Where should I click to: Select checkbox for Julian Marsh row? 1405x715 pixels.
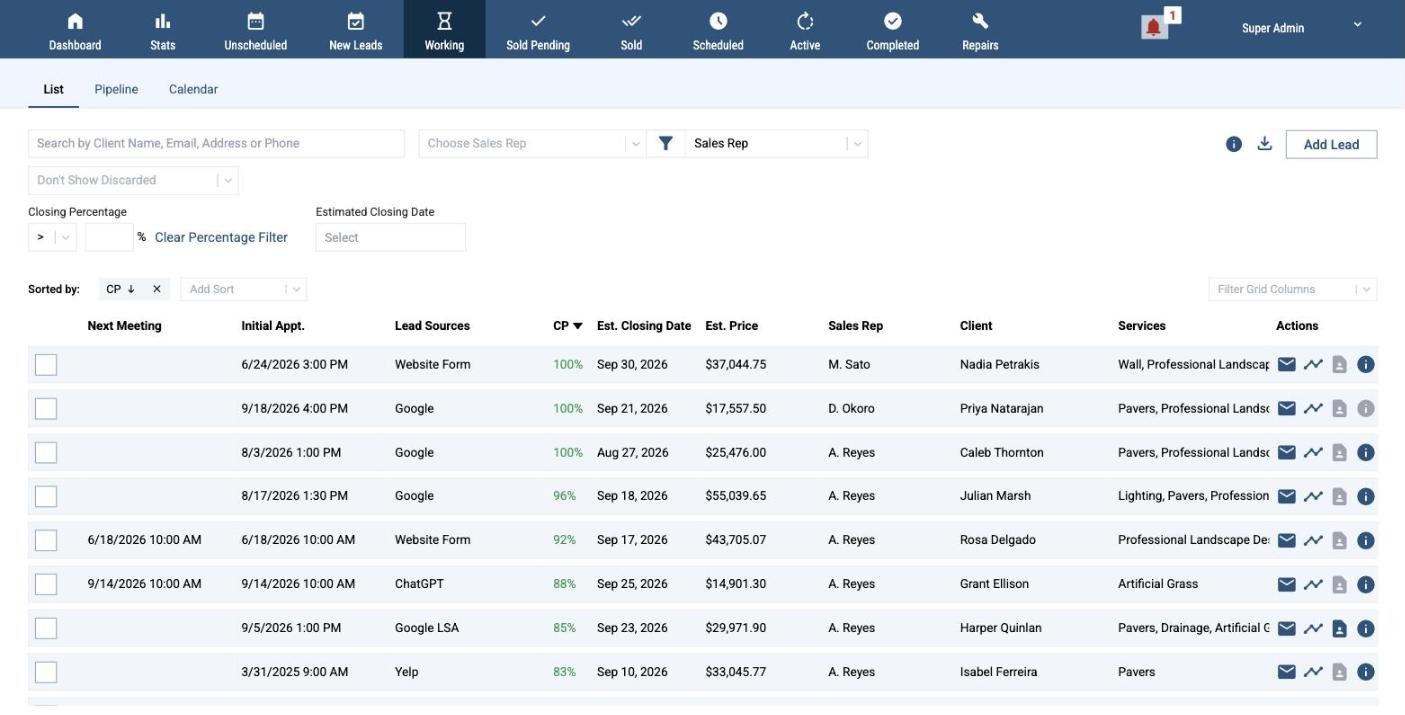(46, 496)
